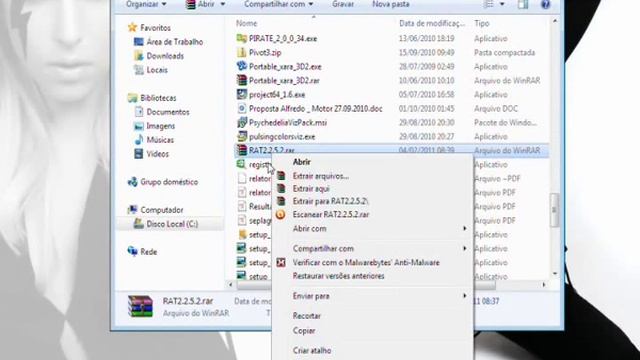Click the Downloads folder icon in sidebar

139,56
